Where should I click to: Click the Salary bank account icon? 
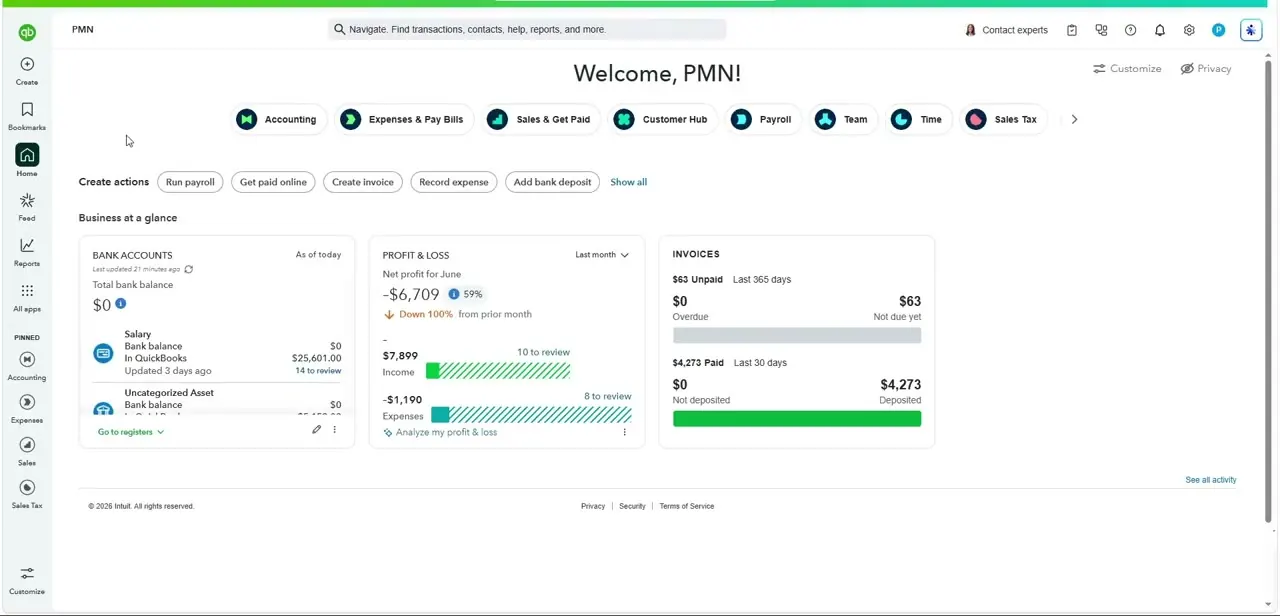(x=103, y=353)
